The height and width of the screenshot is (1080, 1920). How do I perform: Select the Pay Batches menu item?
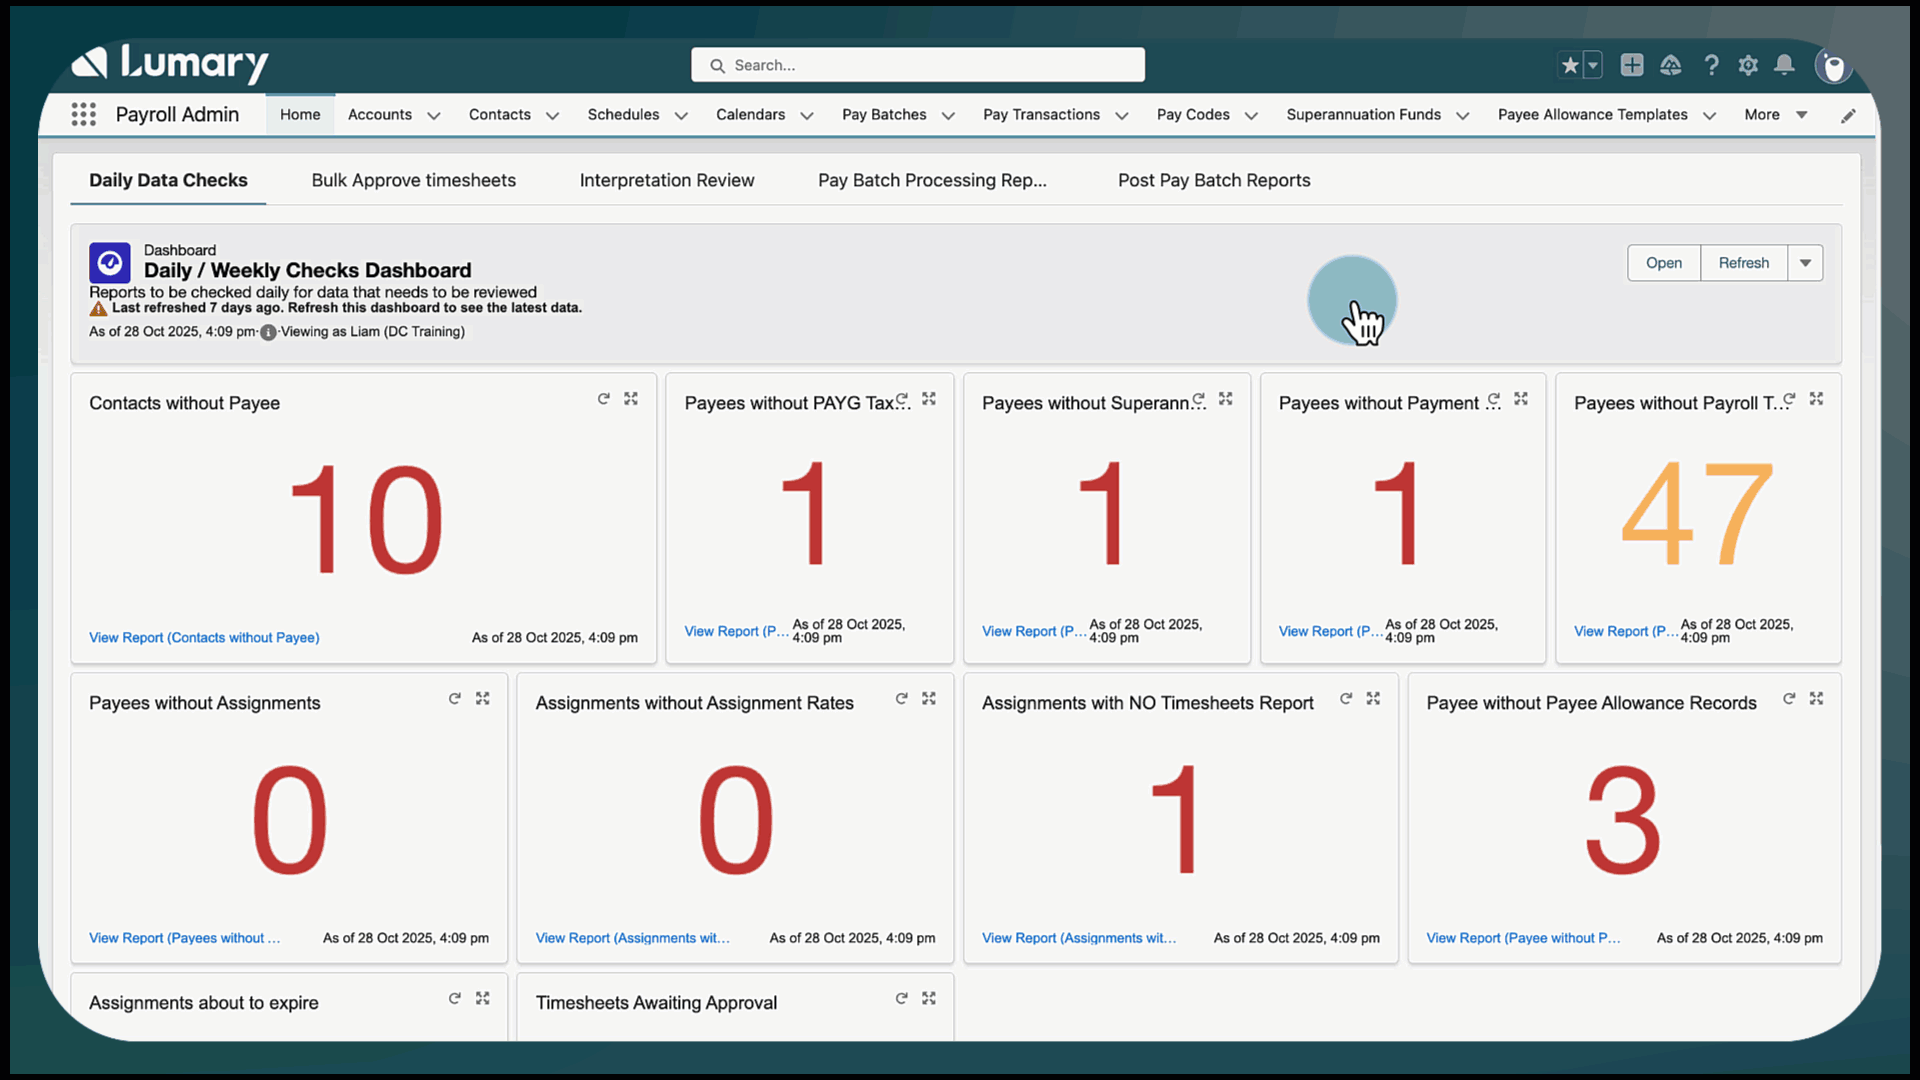(x=885, y=115)
